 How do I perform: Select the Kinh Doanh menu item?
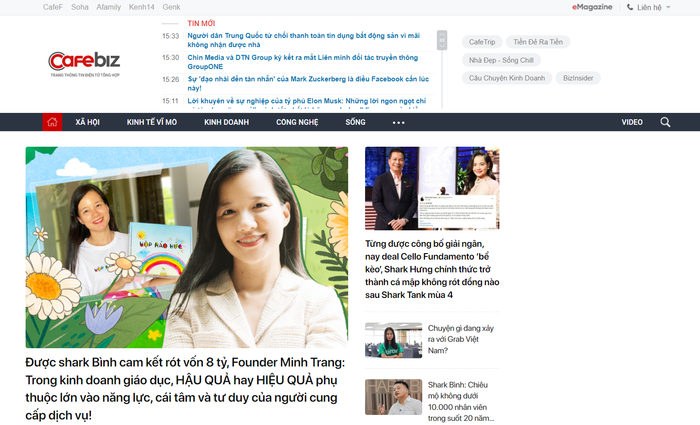click(x=226, y=122)
